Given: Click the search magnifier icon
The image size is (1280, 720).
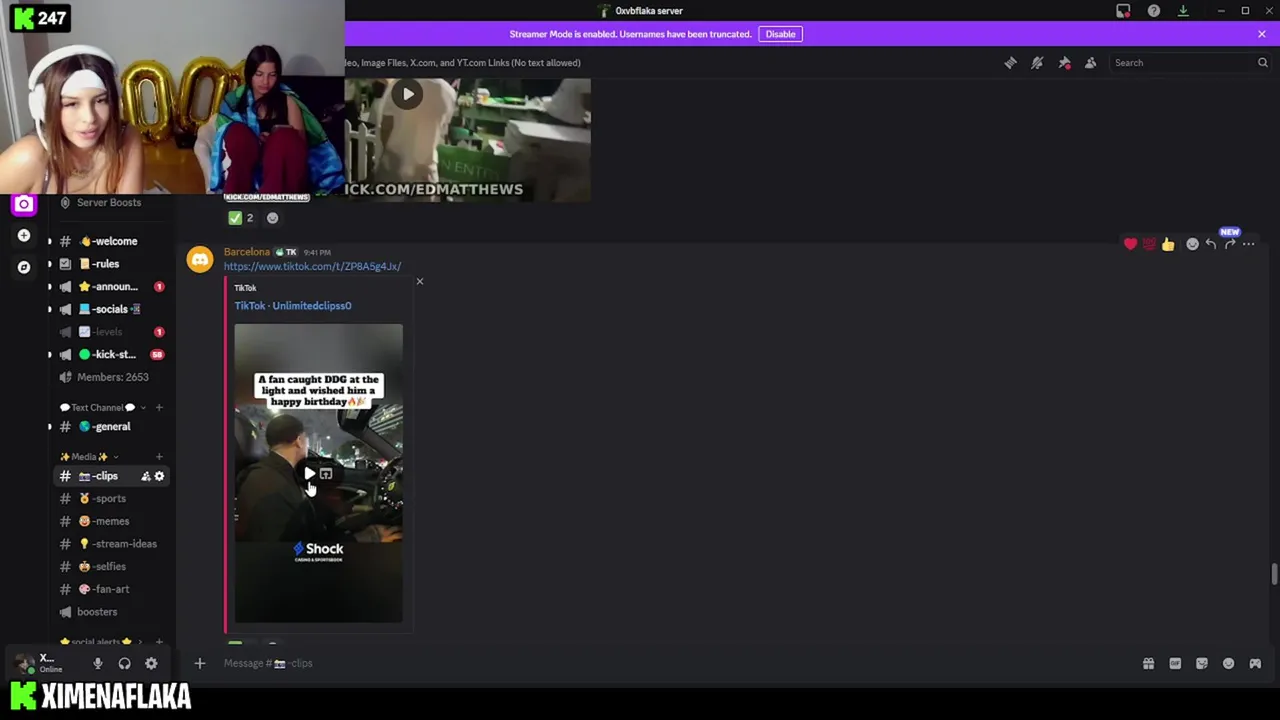Looking at the screenshot, I should [1262, 63].
